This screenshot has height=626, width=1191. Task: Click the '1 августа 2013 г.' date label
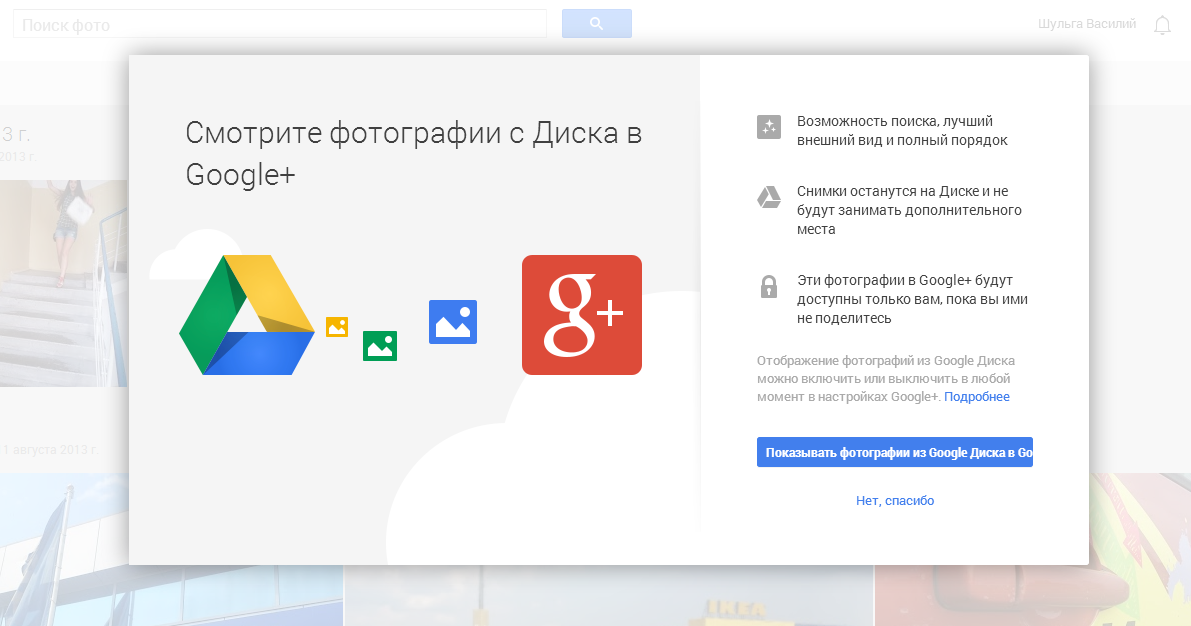coord(51,450)
